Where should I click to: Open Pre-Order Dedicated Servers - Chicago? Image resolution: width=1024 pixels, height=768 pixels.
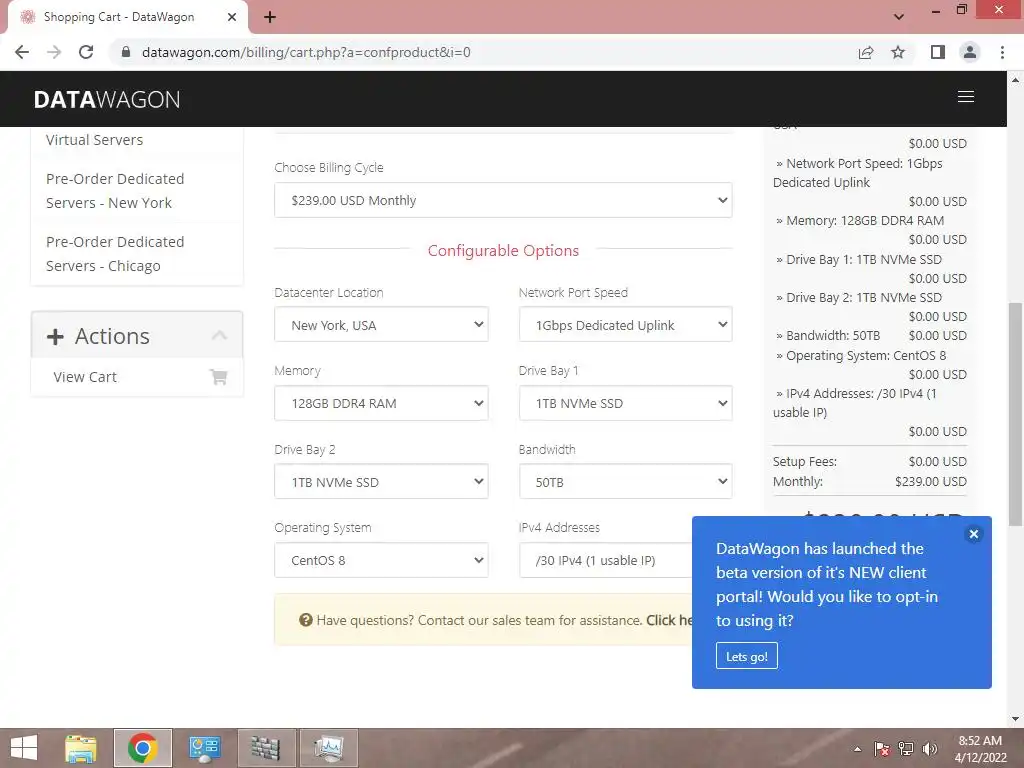[x=115, y=254]
